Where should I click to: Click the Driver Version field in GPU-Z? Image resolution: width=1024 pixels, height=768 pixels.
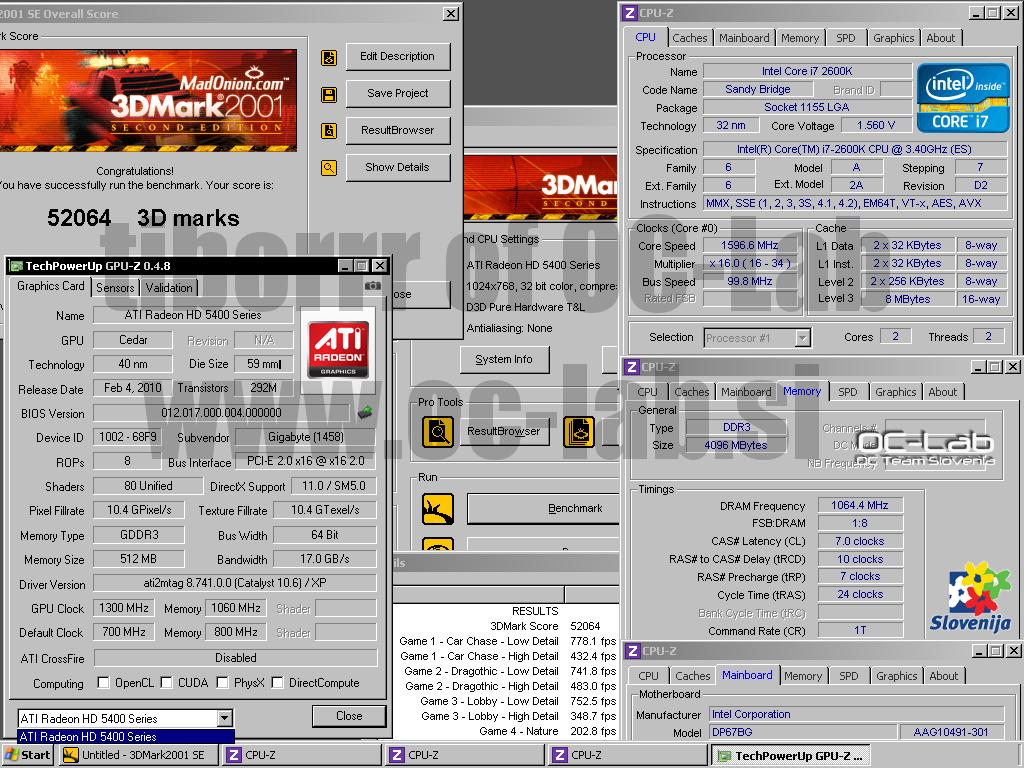(x=235, y=583)
